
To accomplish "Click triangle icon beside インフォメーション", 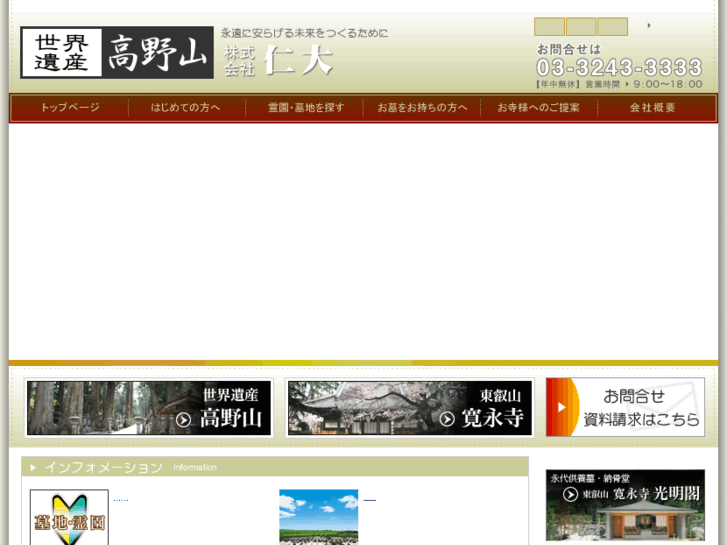I will [x=33, y=468].
